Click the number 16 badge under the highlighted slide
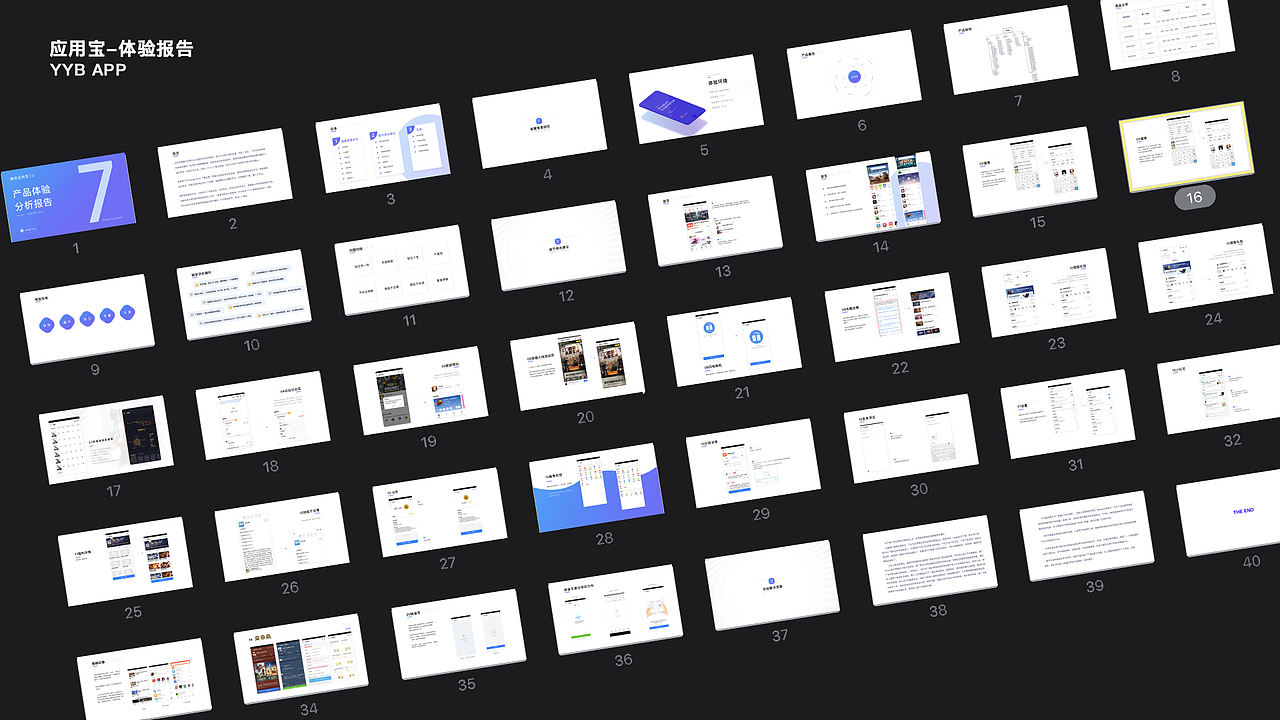 point(1194,197)
